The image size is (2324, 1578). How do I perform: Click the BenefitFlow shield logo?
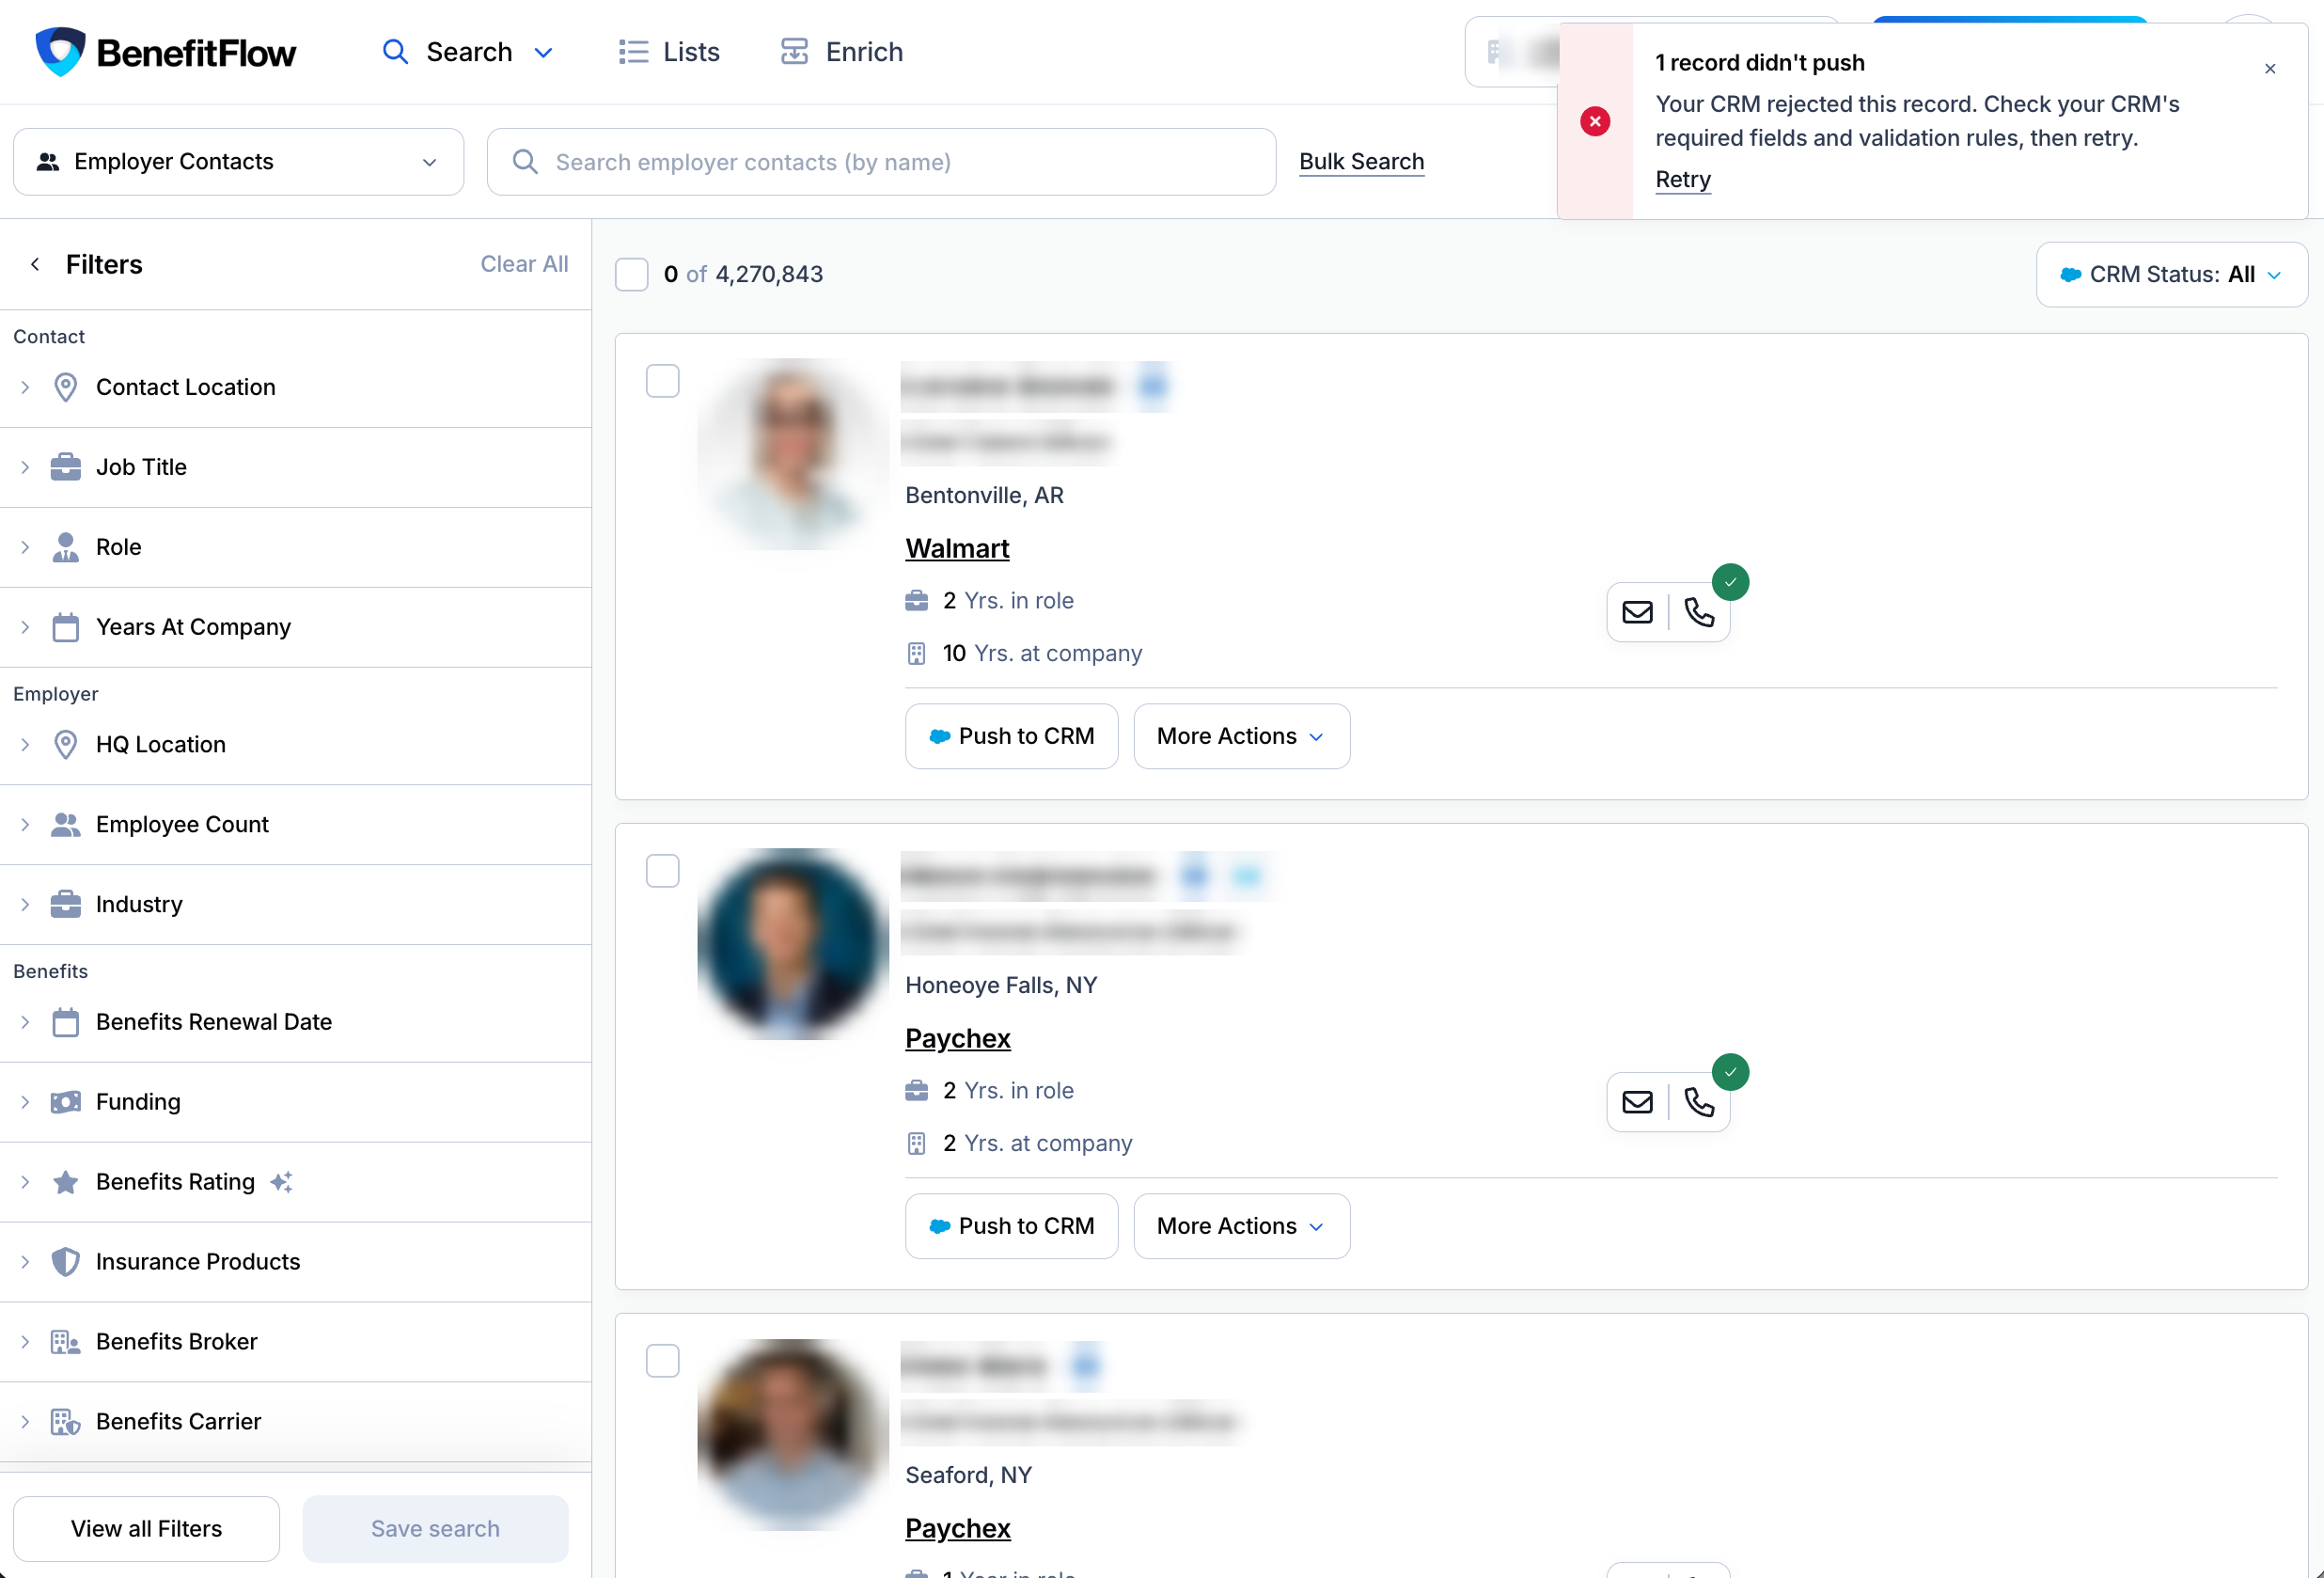[x=60, y=52]
